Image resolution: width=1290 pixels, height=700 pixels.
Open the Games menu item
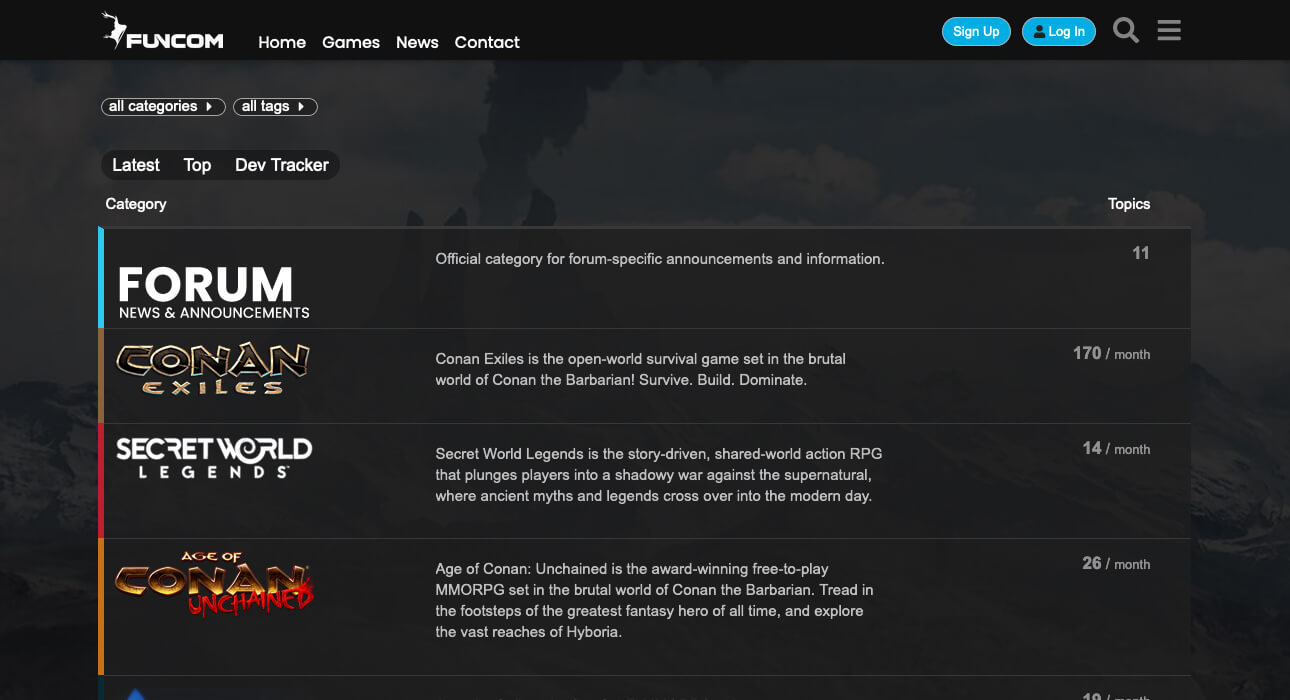click(x=351, y=42)
